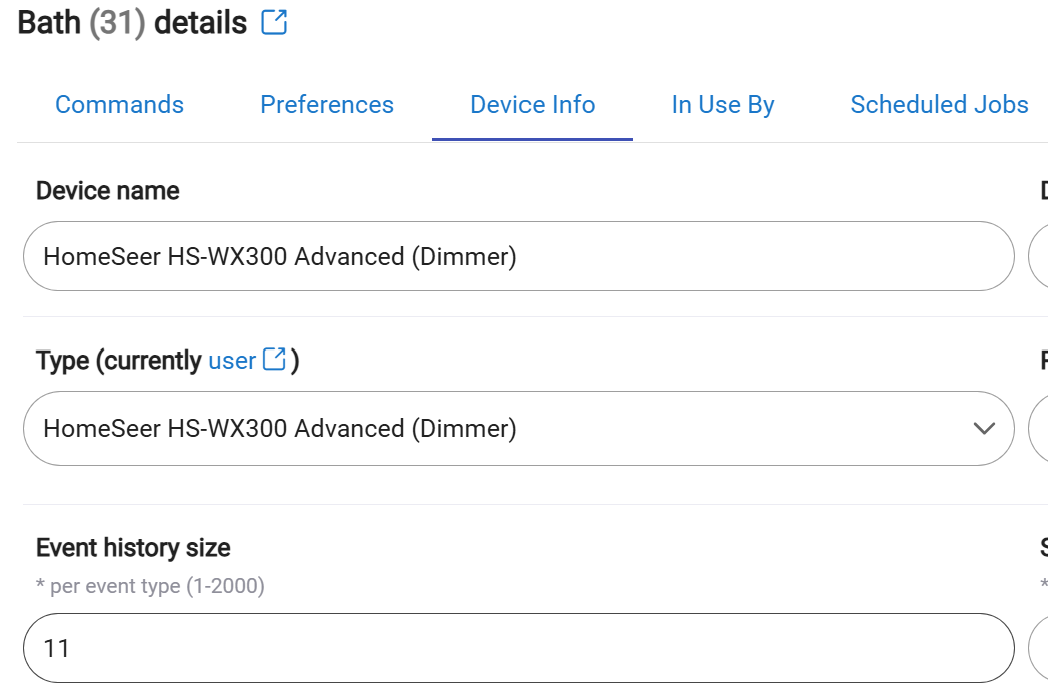Image resolution: width=1048 pixels, height=698 pixels.
Task: Click the Device name text field
Action: coord(519,256)
